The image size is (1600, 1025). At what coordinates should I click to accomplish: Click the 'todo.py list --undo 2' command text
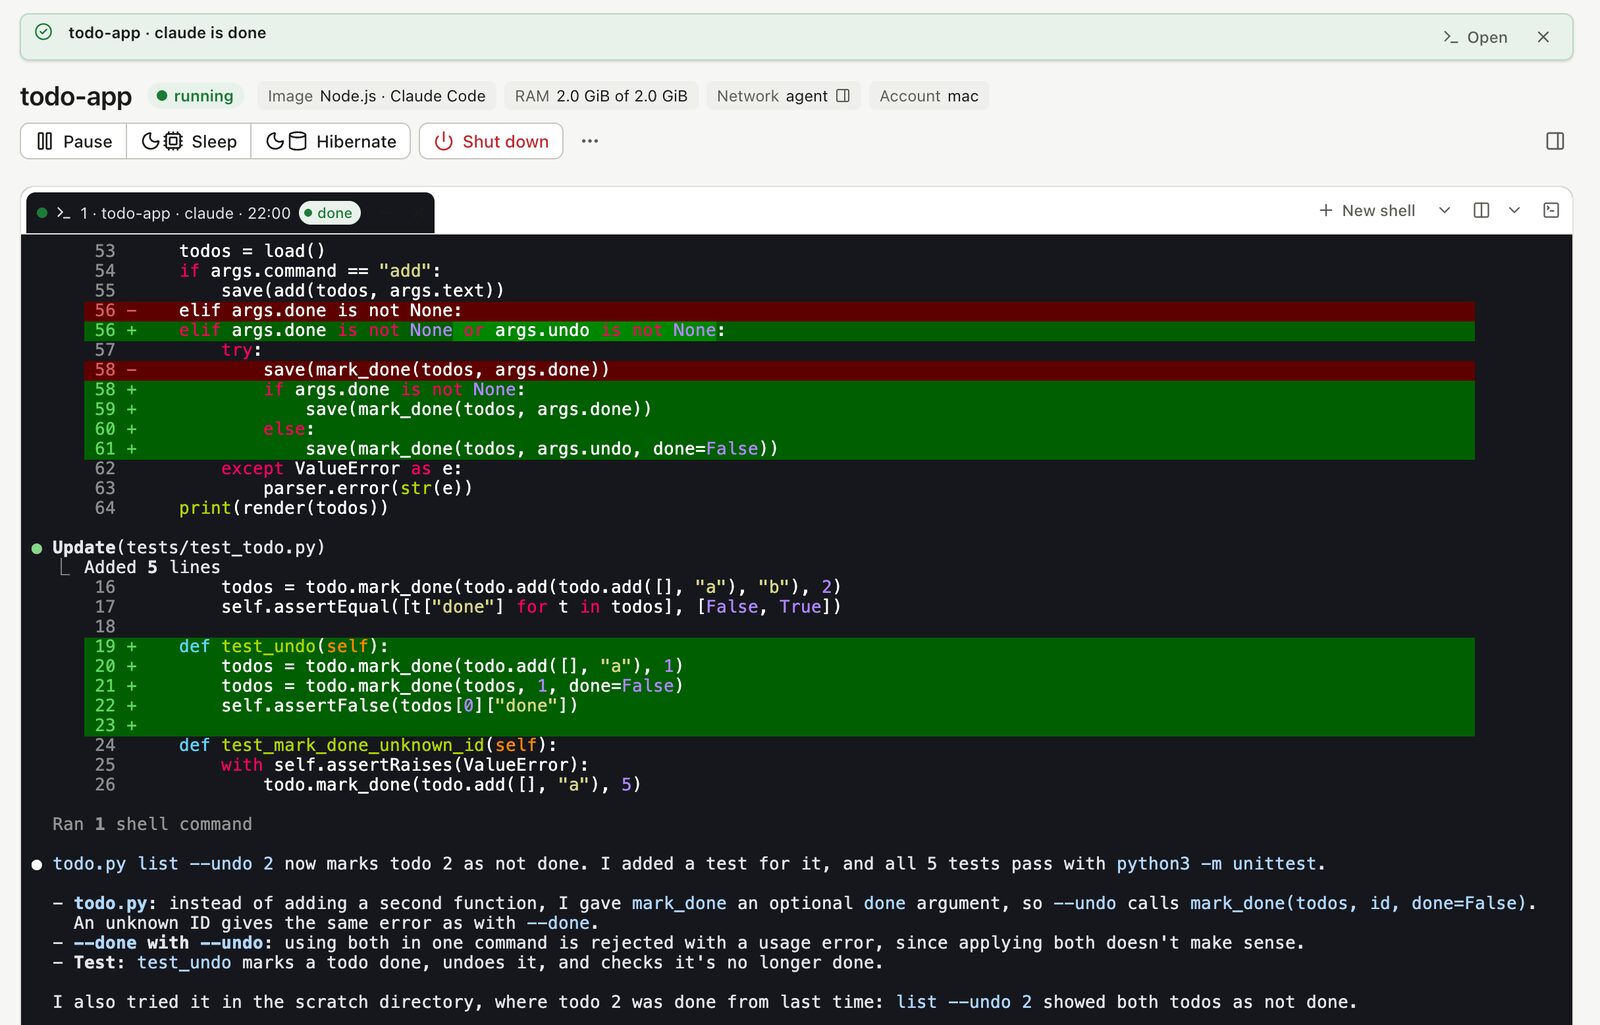[x=163, y=863]
